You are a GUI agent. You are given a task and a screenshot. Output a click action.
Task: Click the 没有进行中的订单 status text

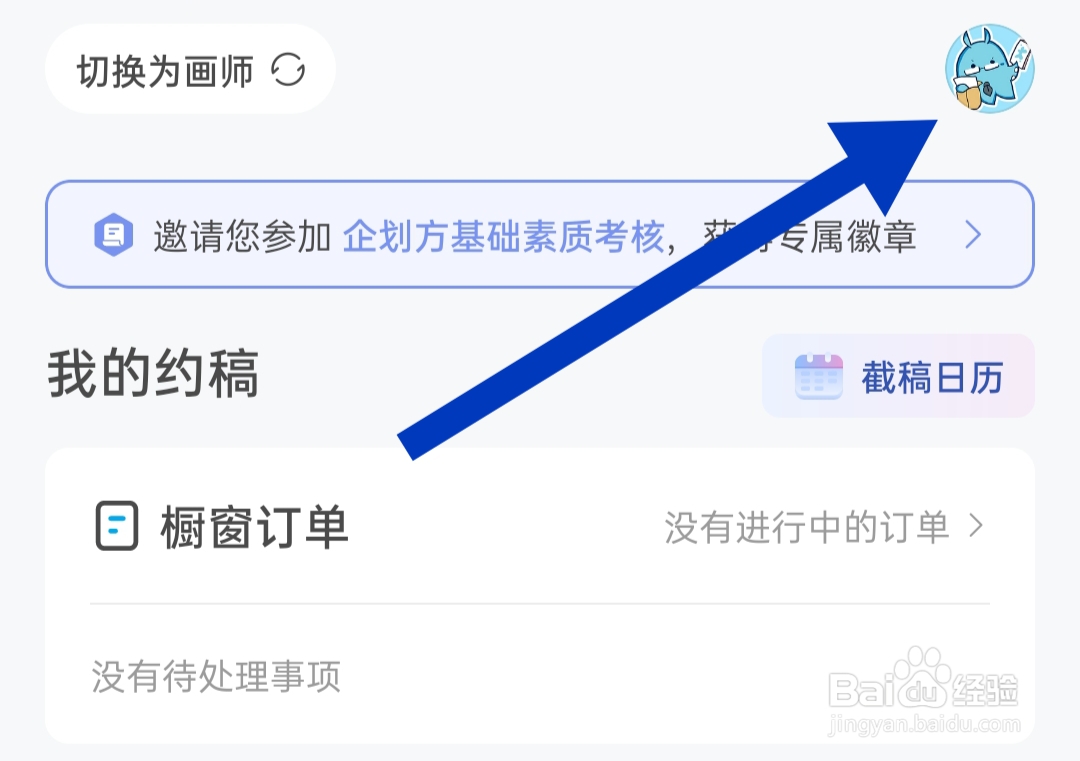click(x=807, y=527)
